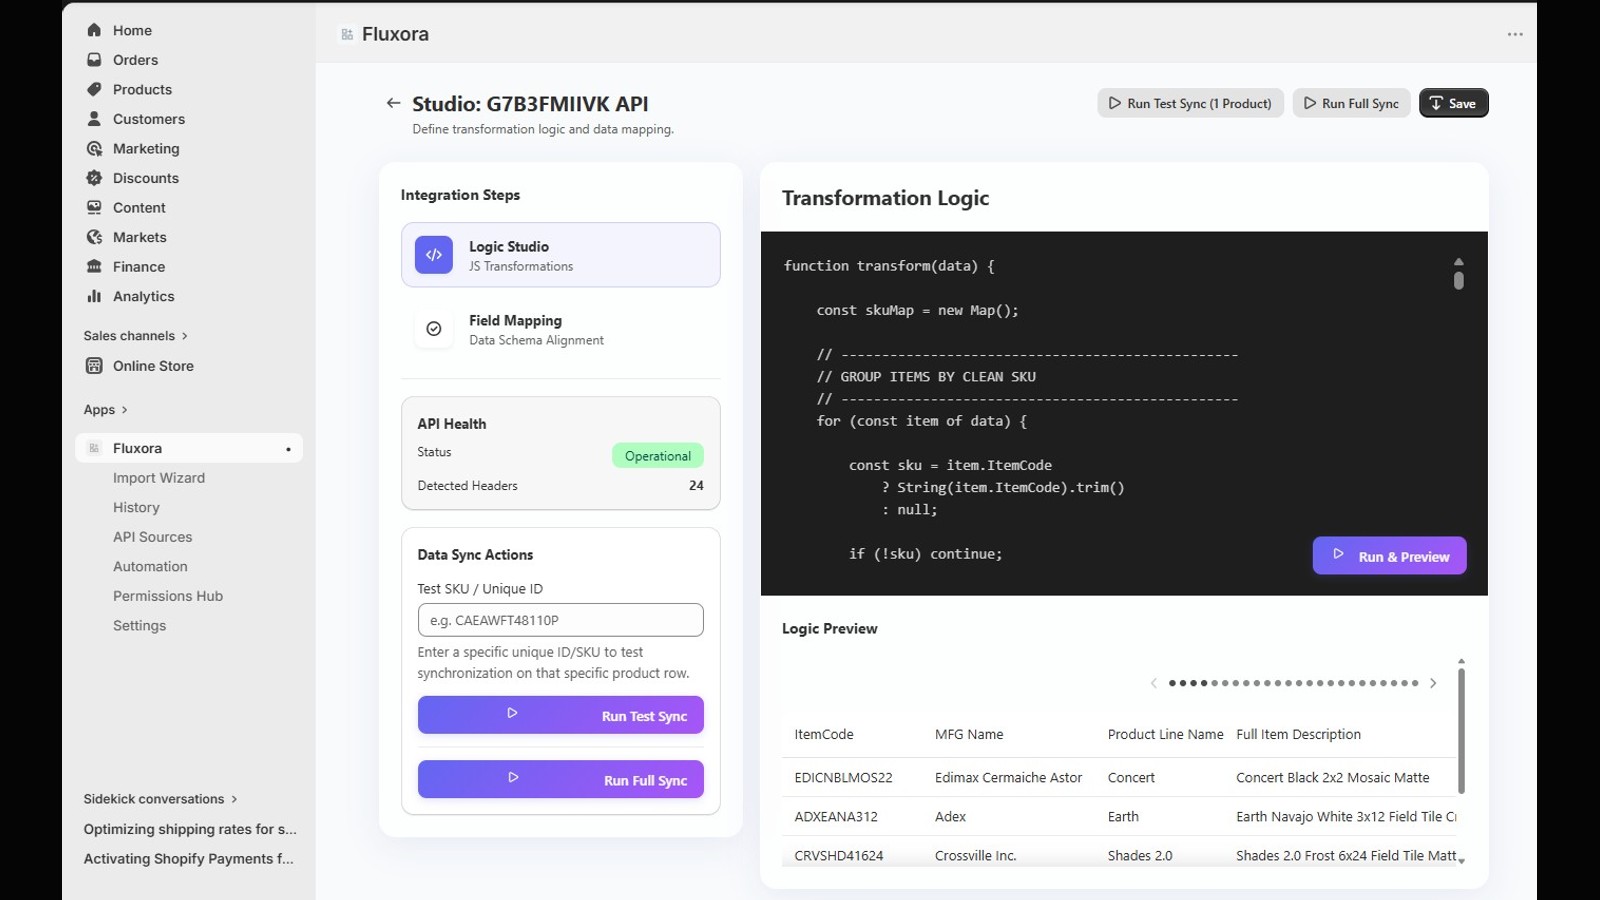This screenshot has width=1600, height=900.
Task: Click the Concert Black 2x2 Mosaic Matte cell
Action: 1332,777
